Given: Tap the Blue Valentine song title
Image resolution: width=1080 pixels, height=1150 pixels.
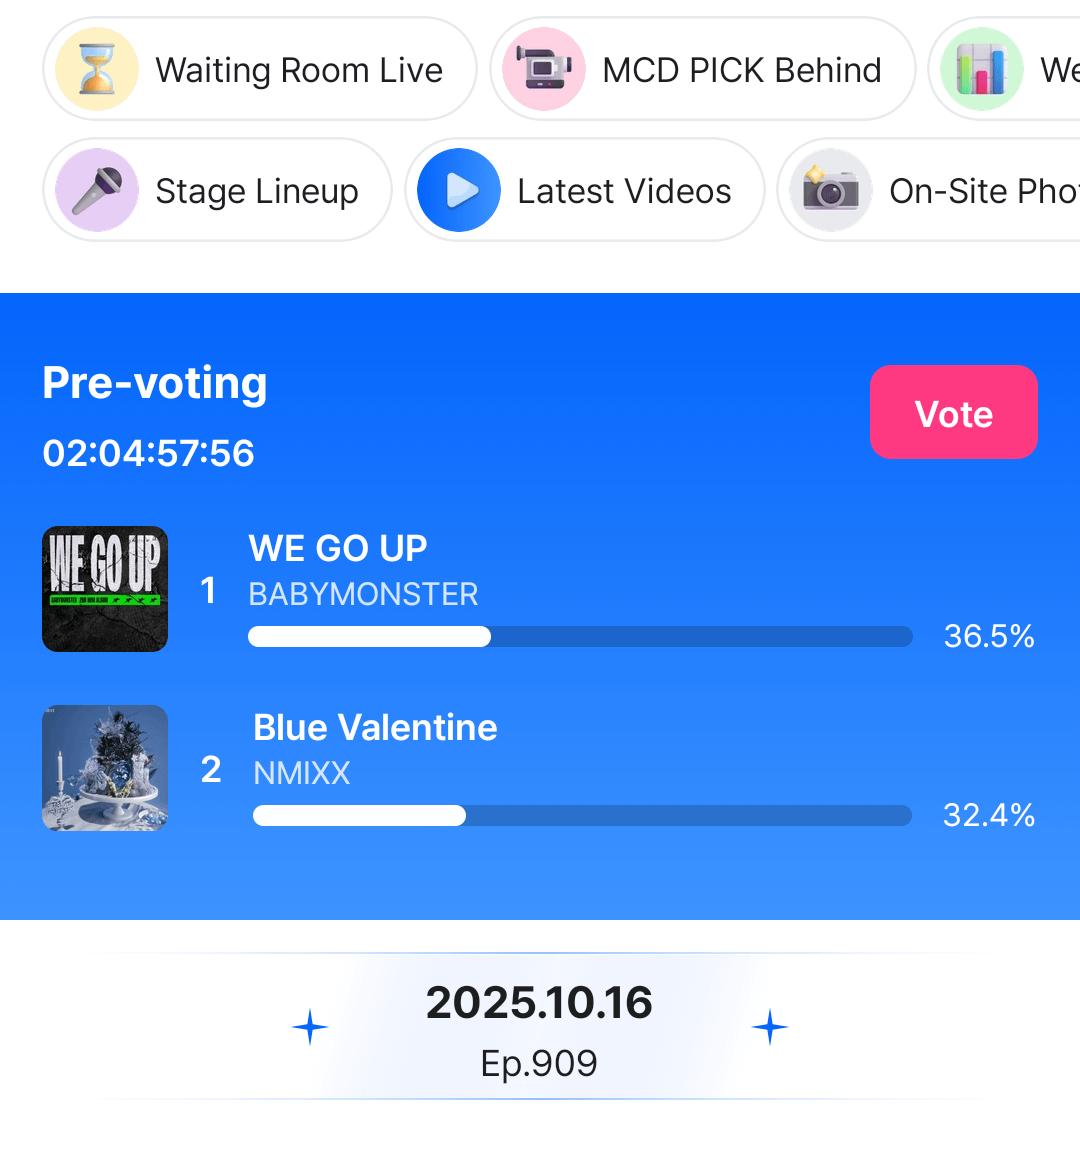Looking at the screenshot, I should [375, 727].
